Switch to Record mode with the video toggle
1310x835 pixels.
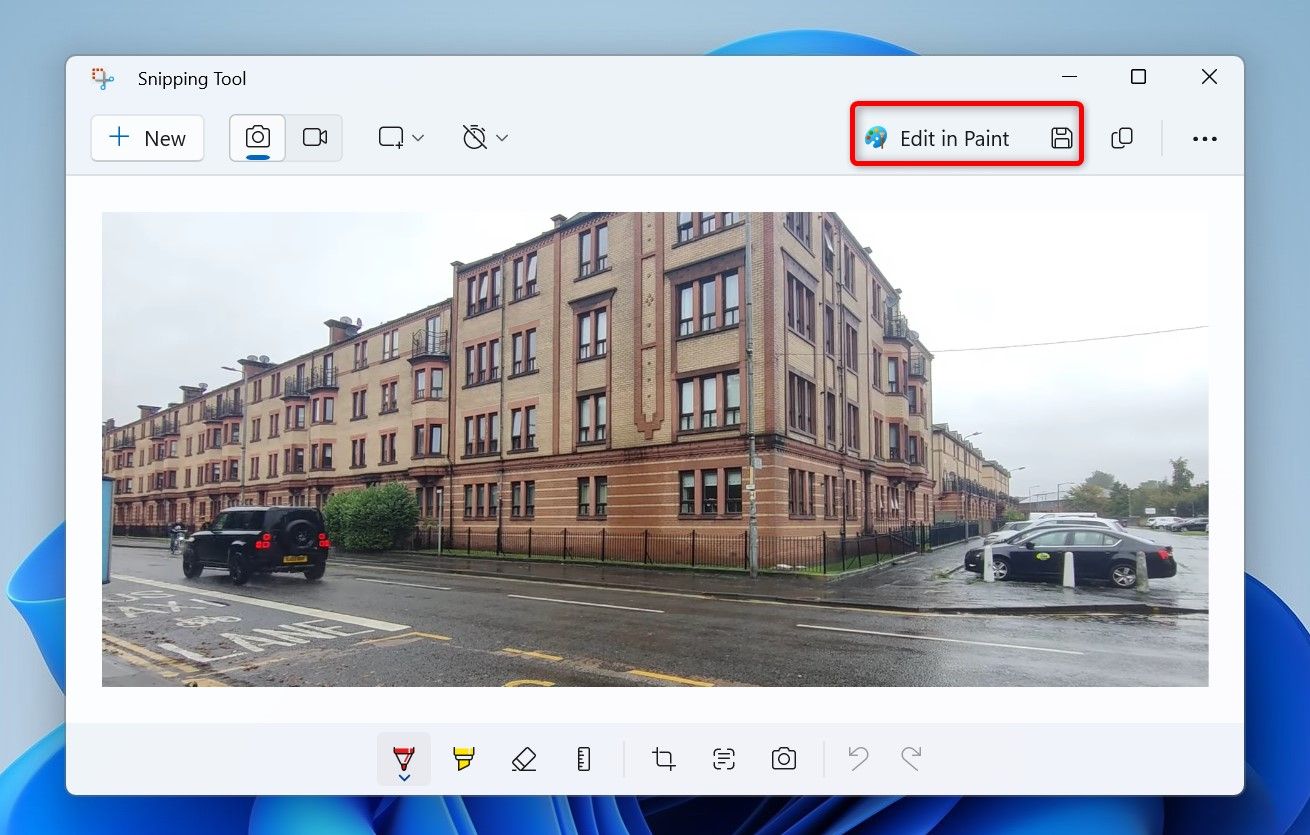pos(315,138)
